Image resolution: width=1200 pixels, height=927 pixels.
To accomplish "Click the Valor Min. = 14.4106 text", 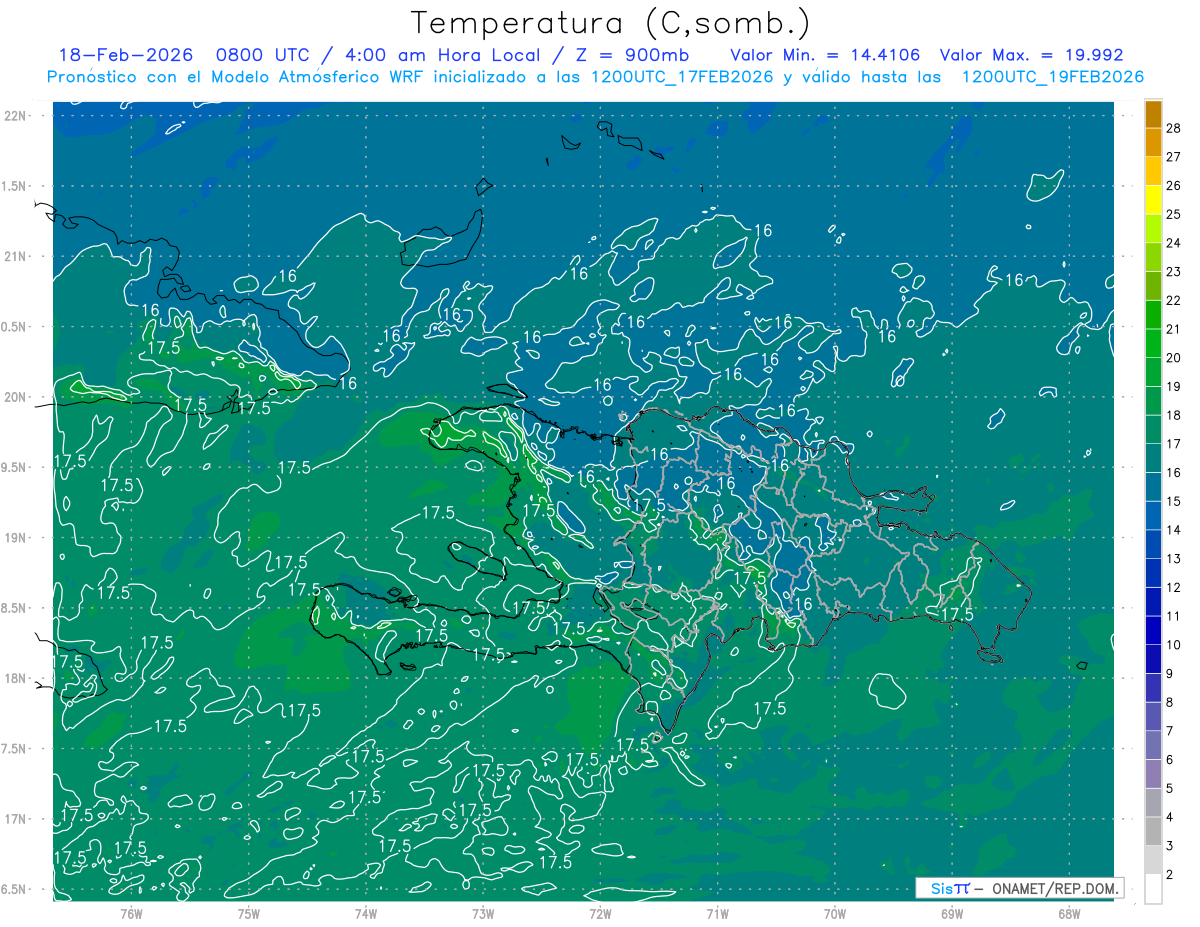I will [x=830, y=55].
